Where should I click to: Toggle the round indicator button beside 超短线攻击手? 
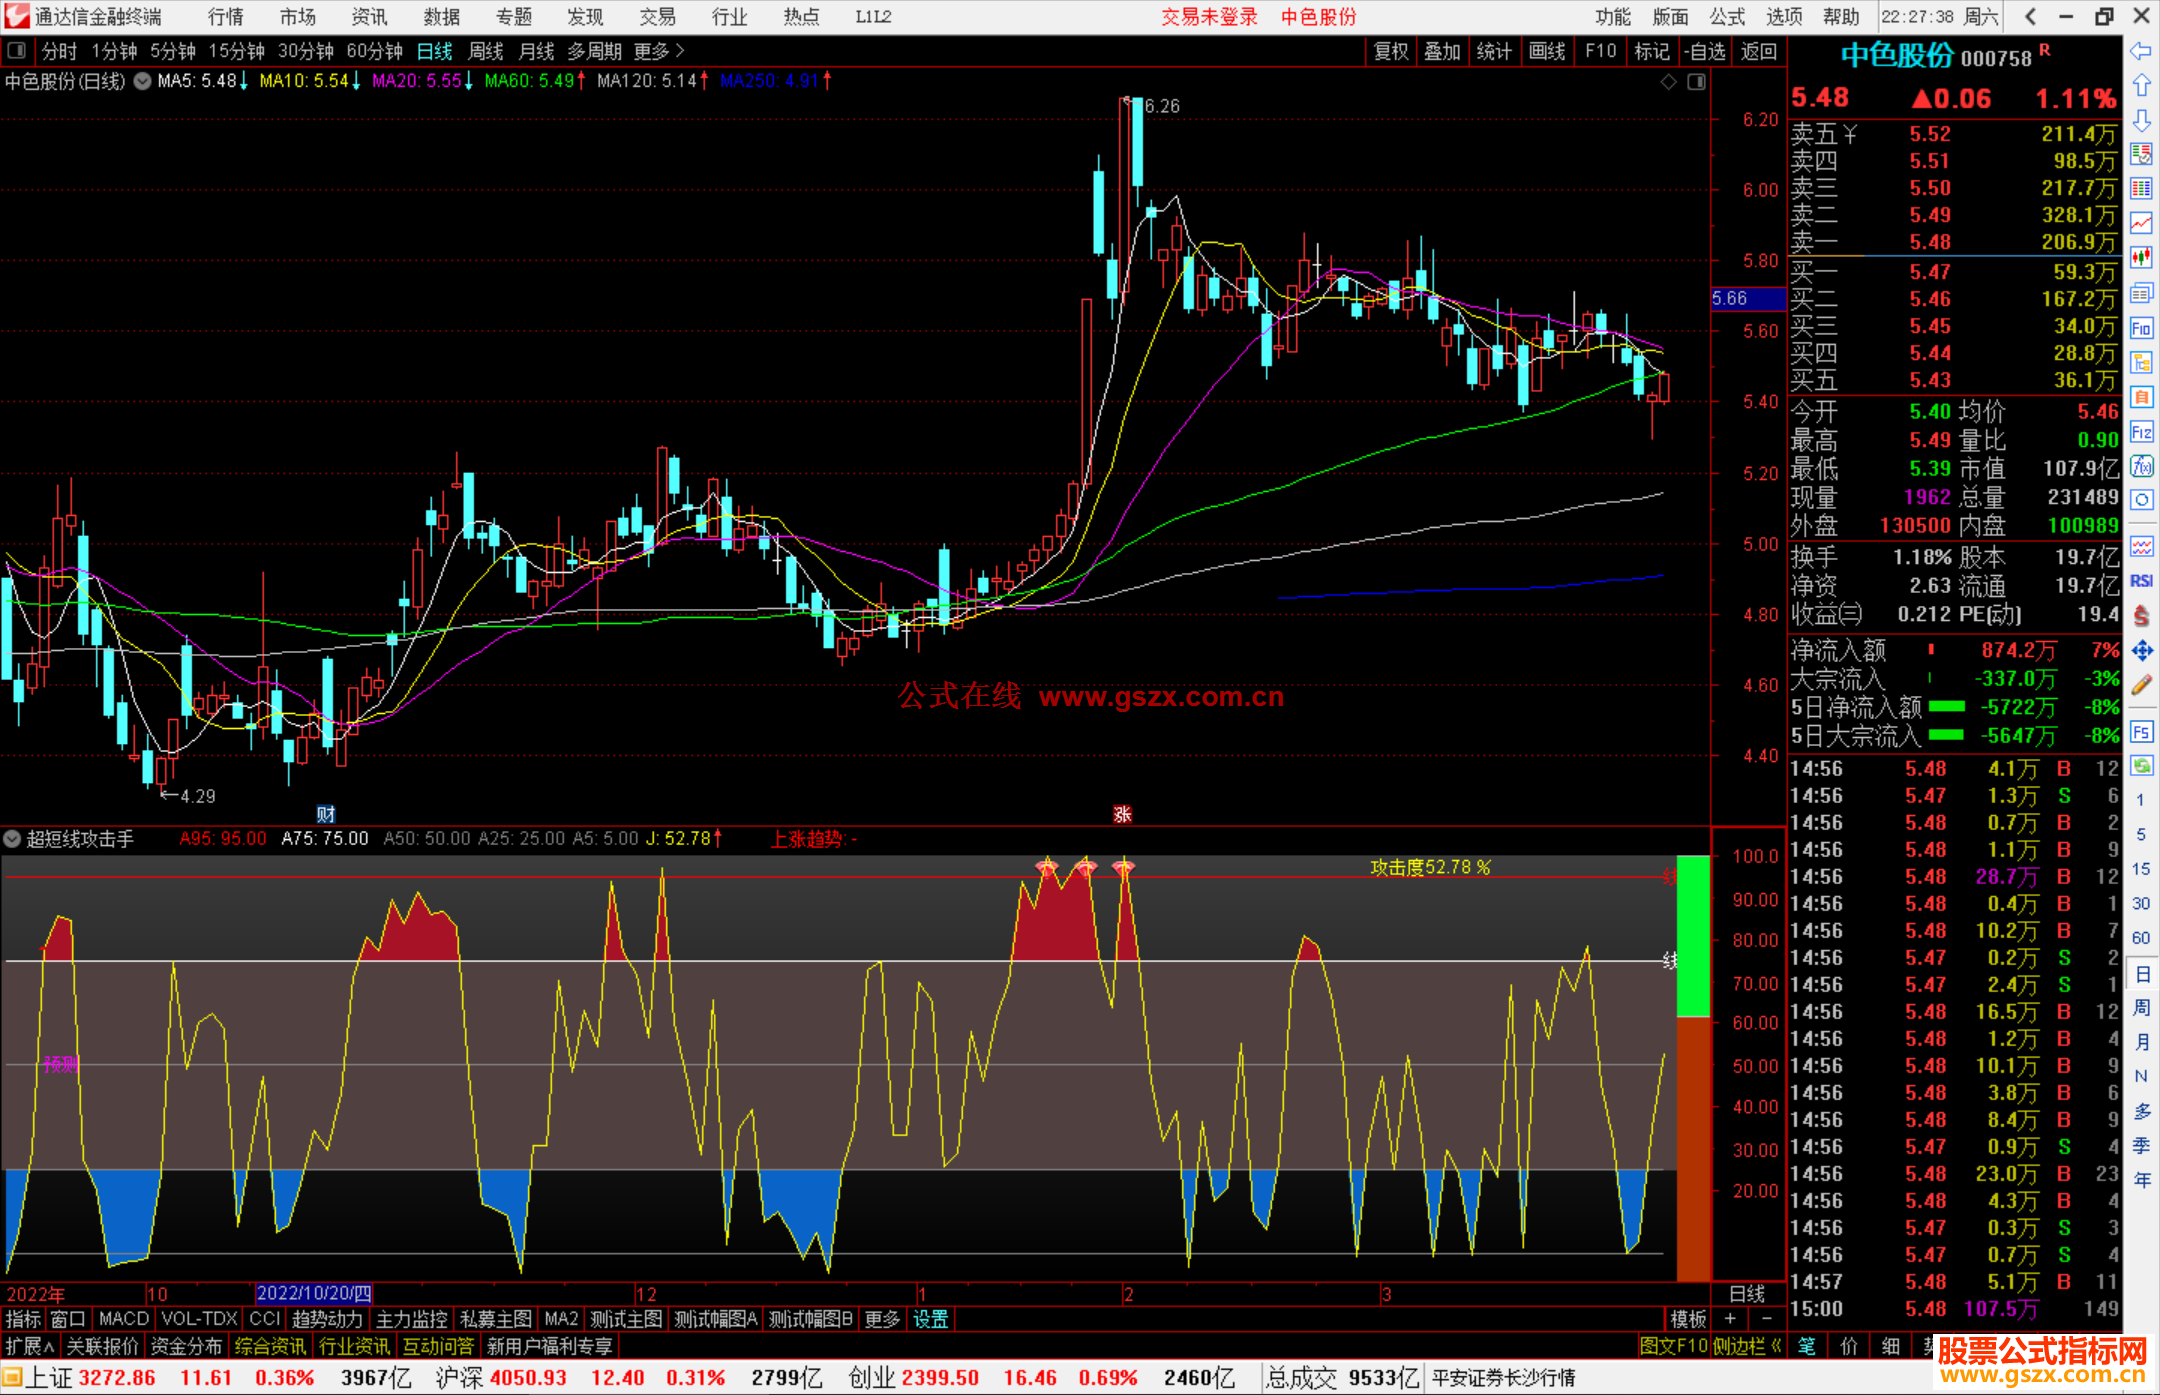pos(13,839)
